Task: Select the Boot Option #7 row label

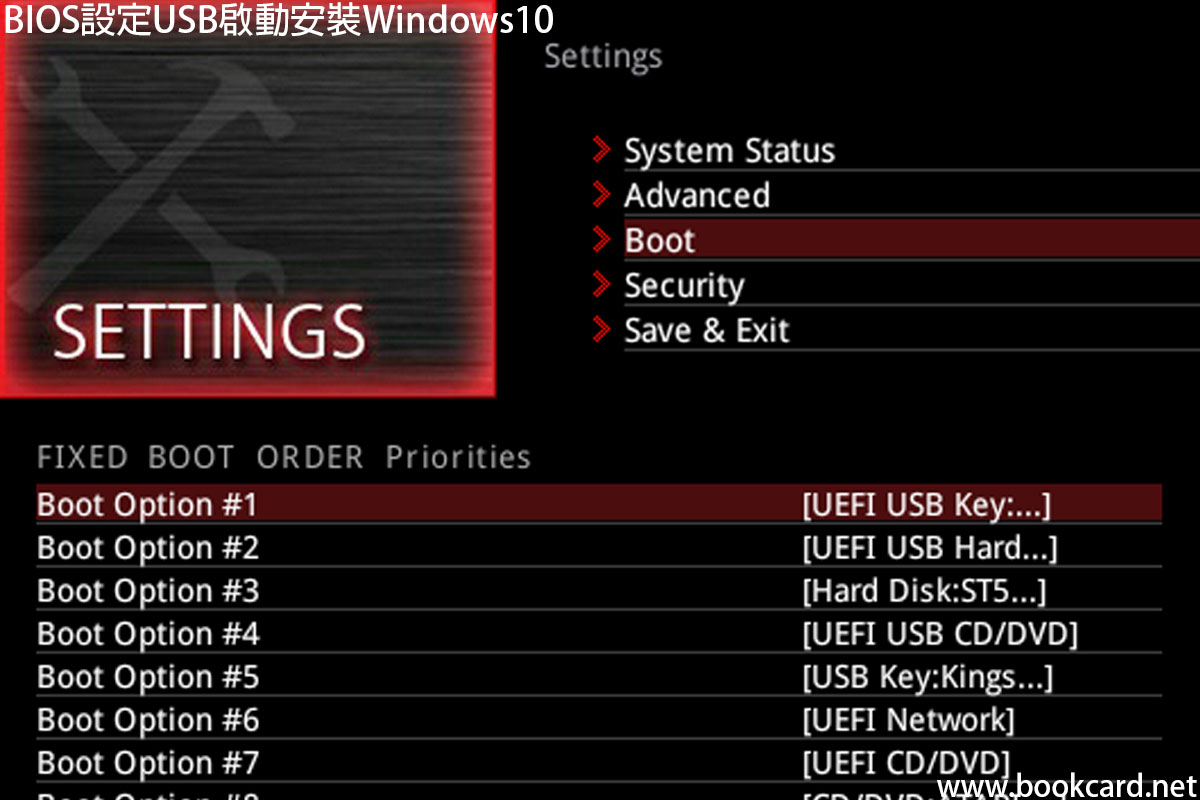Action: coord(148,763)
